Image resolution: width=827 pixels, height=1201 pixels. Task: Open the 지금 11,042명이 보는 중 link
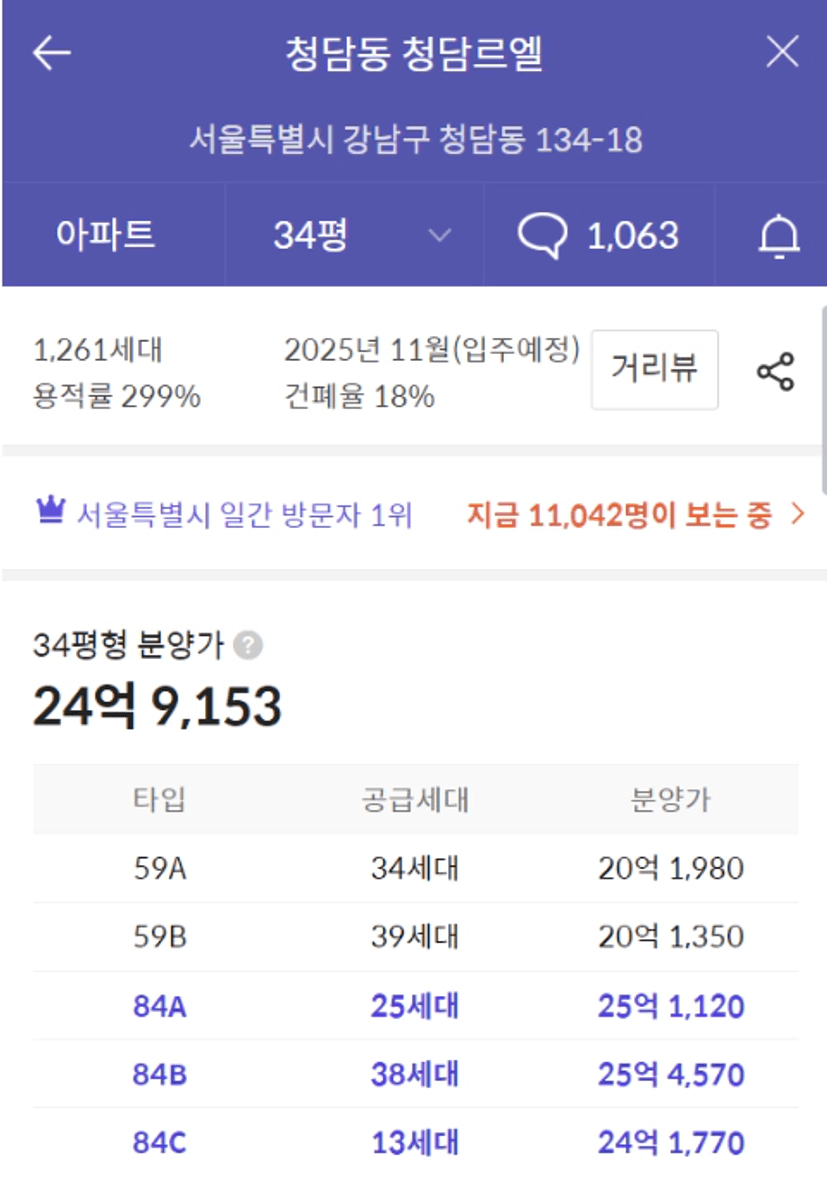(635, 515)
